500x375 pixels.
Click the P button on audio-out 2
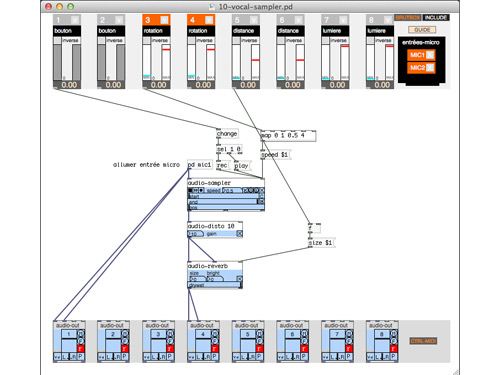pos(125,357)
